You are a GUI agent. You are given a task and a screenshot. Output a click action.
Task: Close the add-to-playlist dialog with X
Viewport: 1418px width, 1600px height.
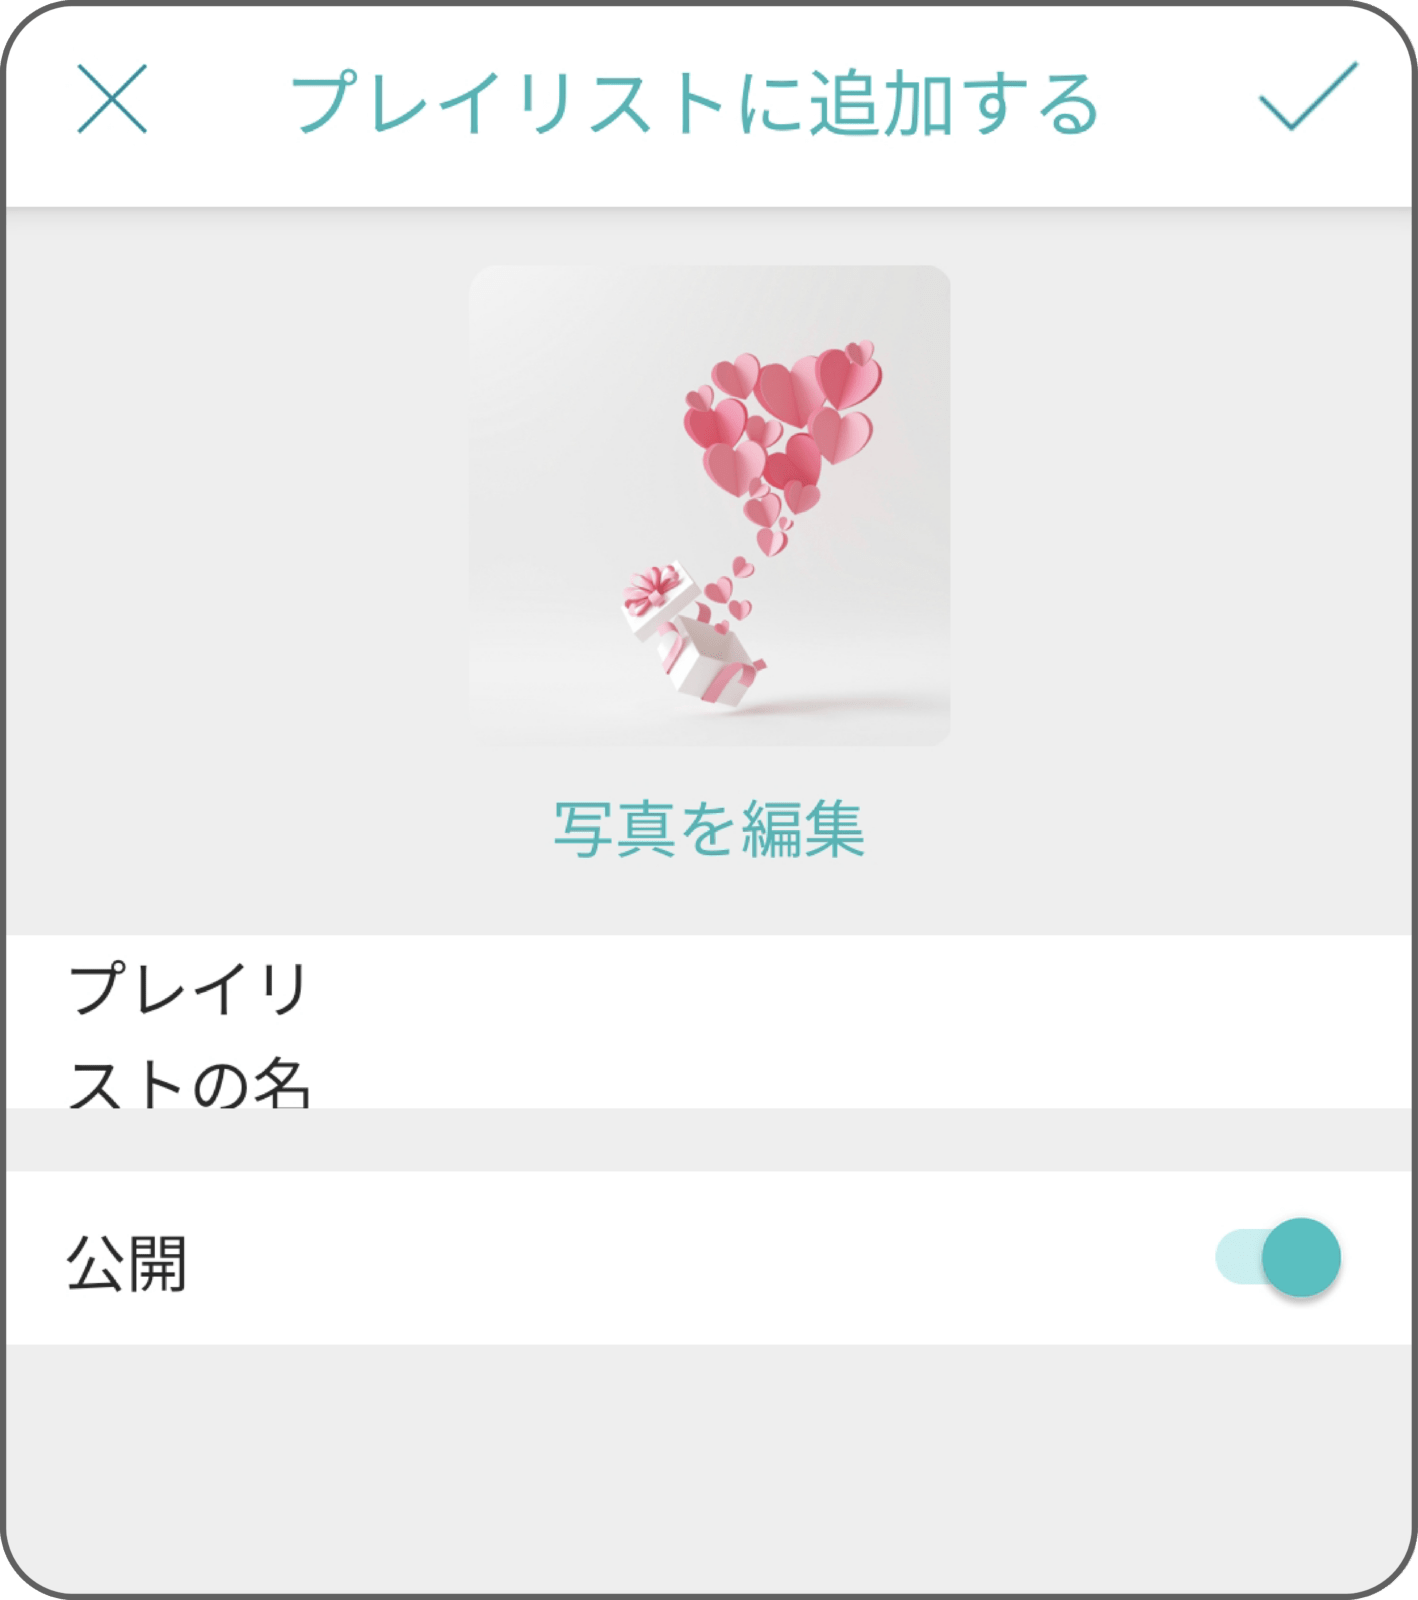(112, 99)
